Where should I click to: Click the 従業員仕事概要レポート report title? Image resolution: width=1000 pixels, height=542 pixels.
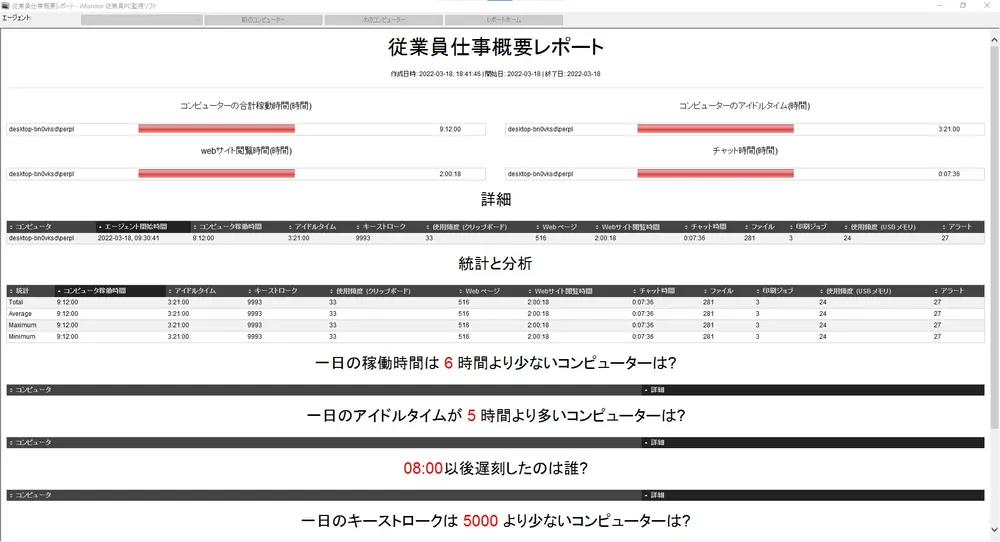[496, 47]
